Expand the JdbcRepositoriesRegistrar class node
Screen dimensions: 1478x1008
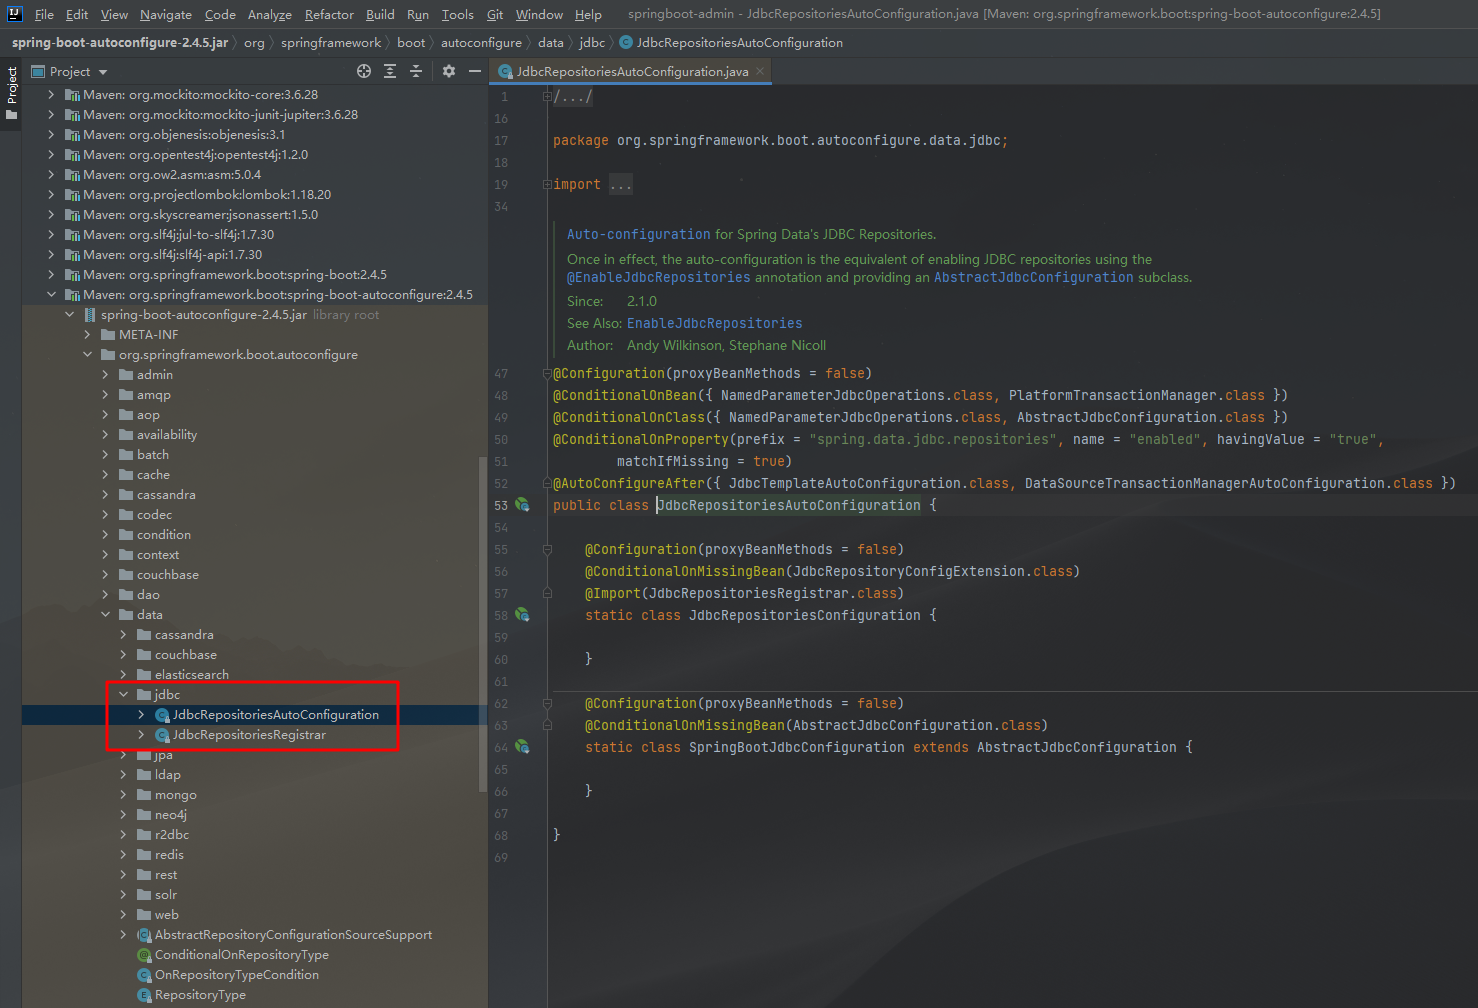141,735
